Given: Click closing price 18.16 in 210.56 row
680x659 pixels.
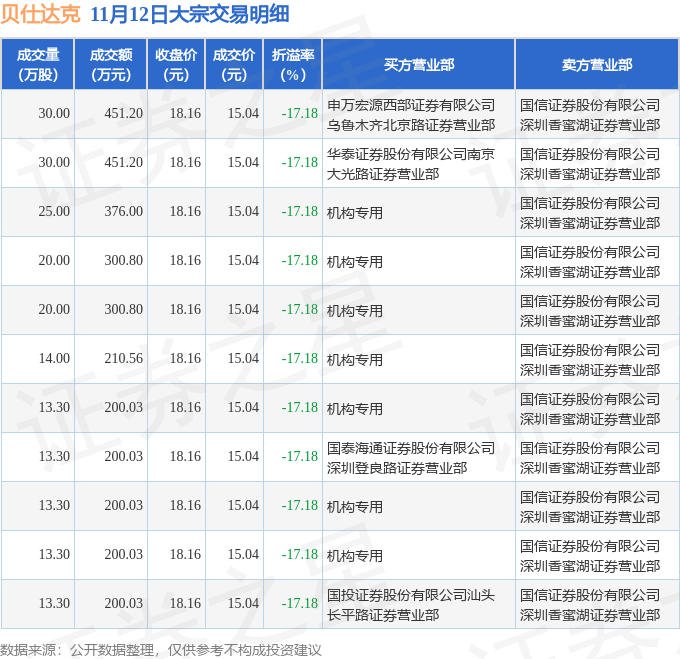Looking at the screenshot, I should coord(186,359).
